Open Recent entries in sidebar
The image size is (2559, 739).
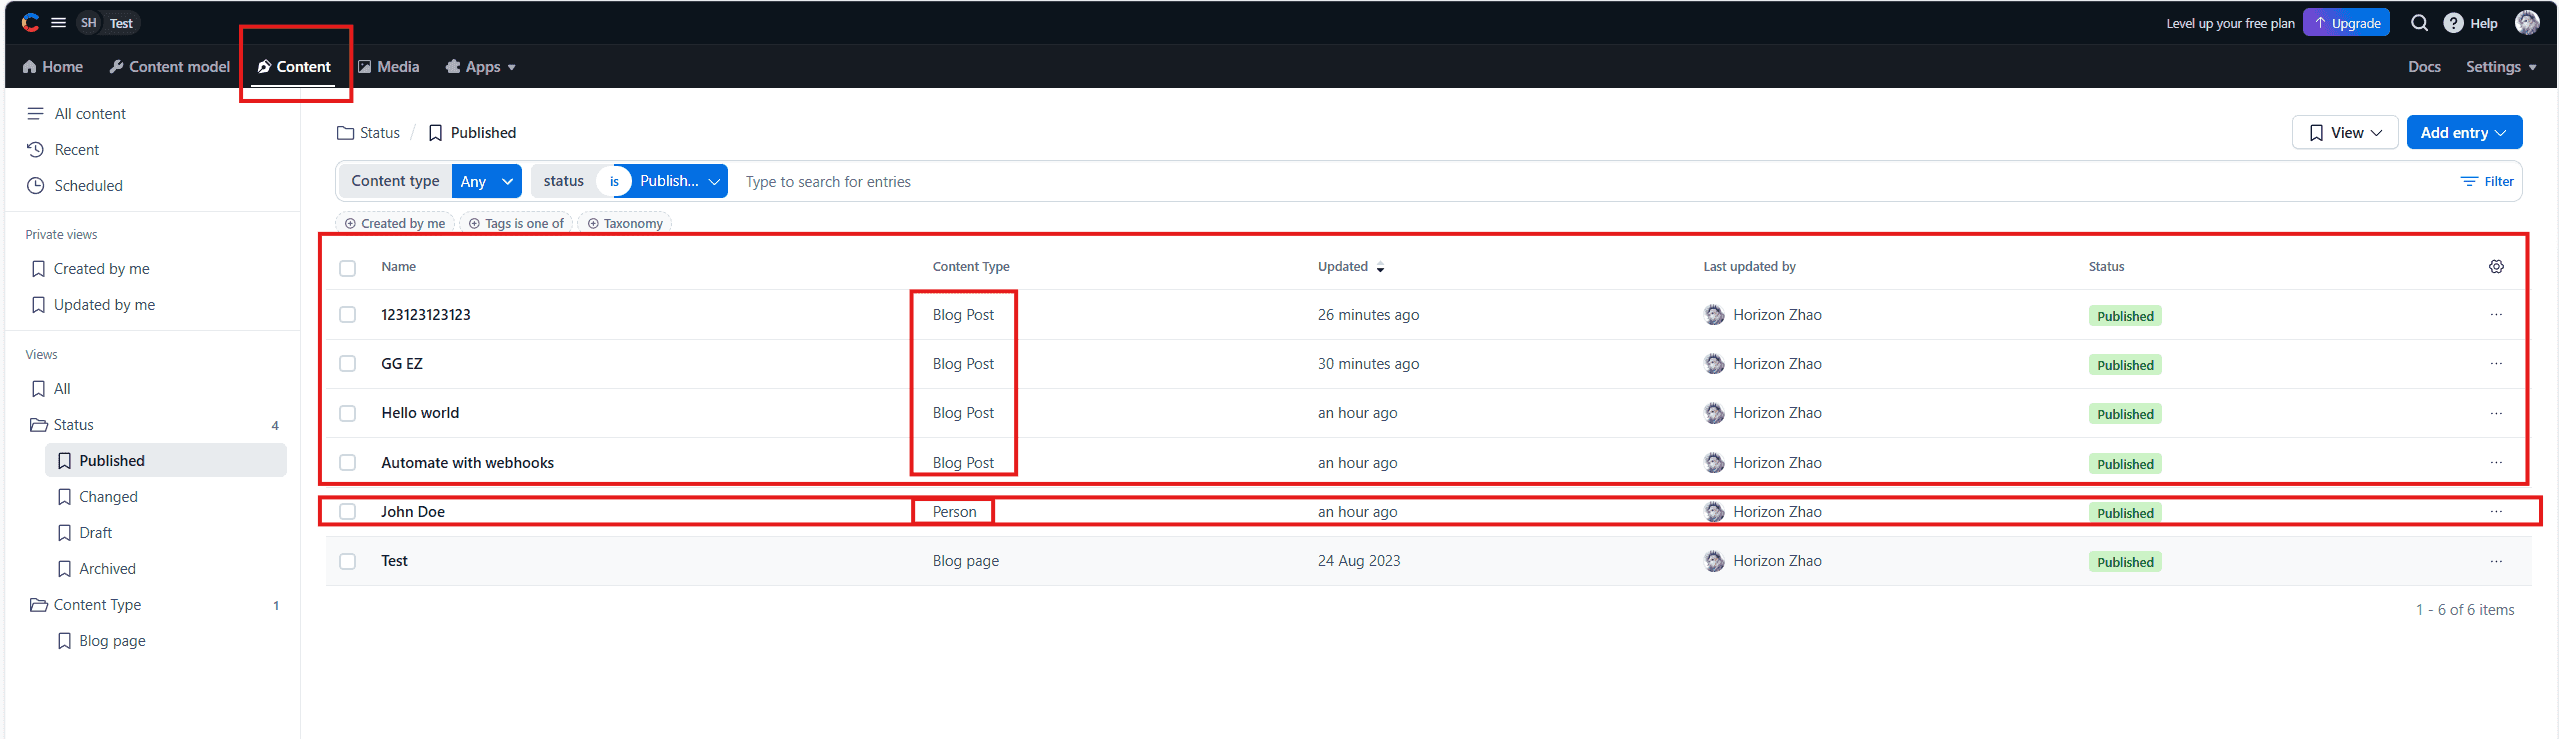point(63,150)
